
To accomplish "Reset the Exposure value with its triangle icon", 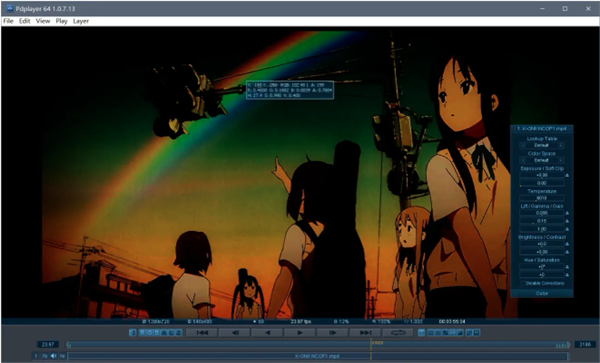I will click(x=567, y=175).
